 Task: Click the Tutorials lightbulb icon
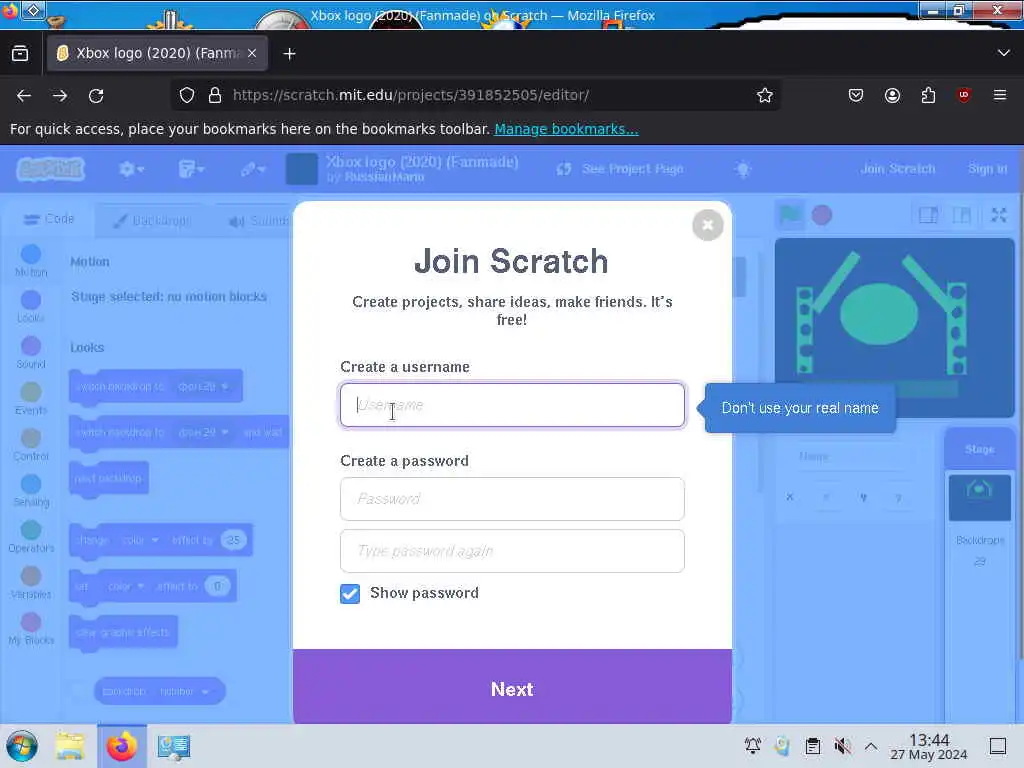point(743,169)
